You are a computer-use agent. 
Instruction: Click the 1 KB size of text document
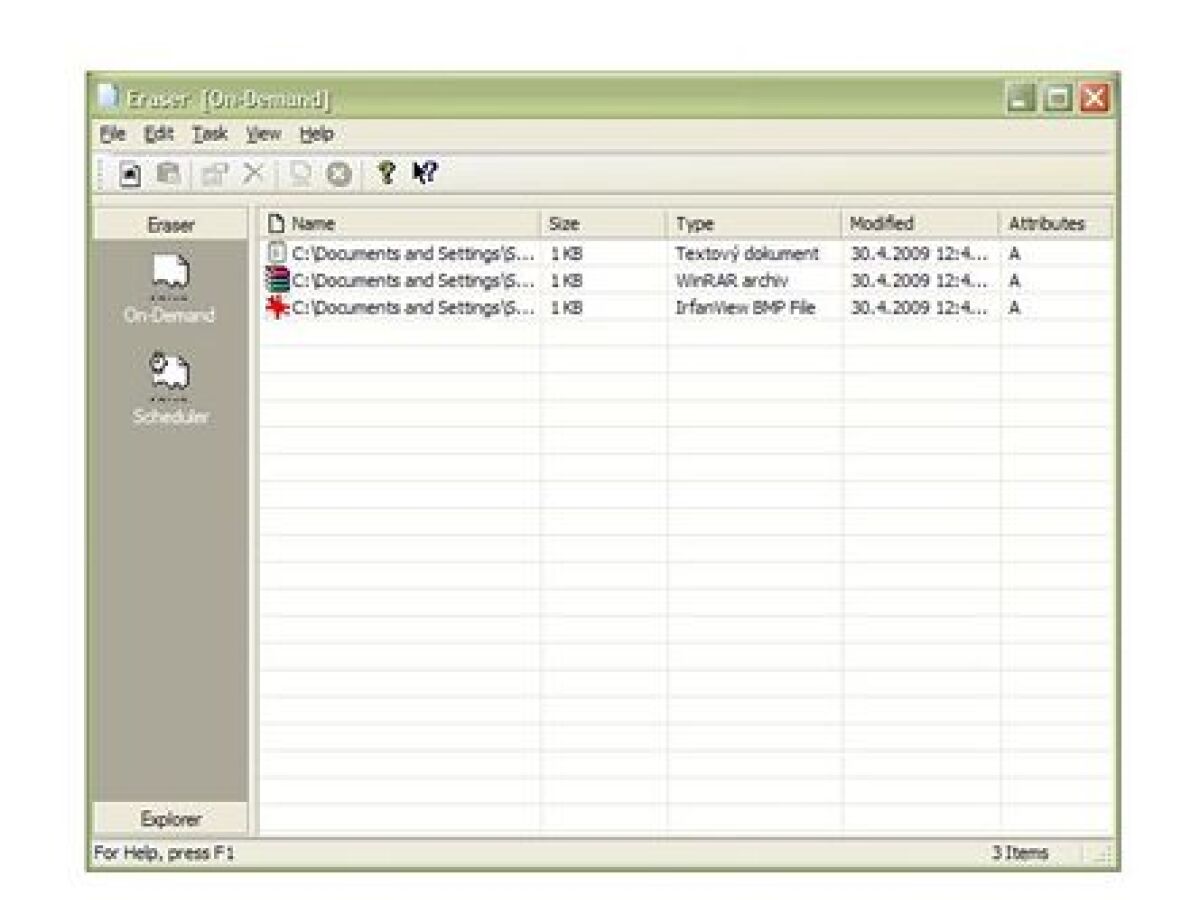[x=566, y=254]
